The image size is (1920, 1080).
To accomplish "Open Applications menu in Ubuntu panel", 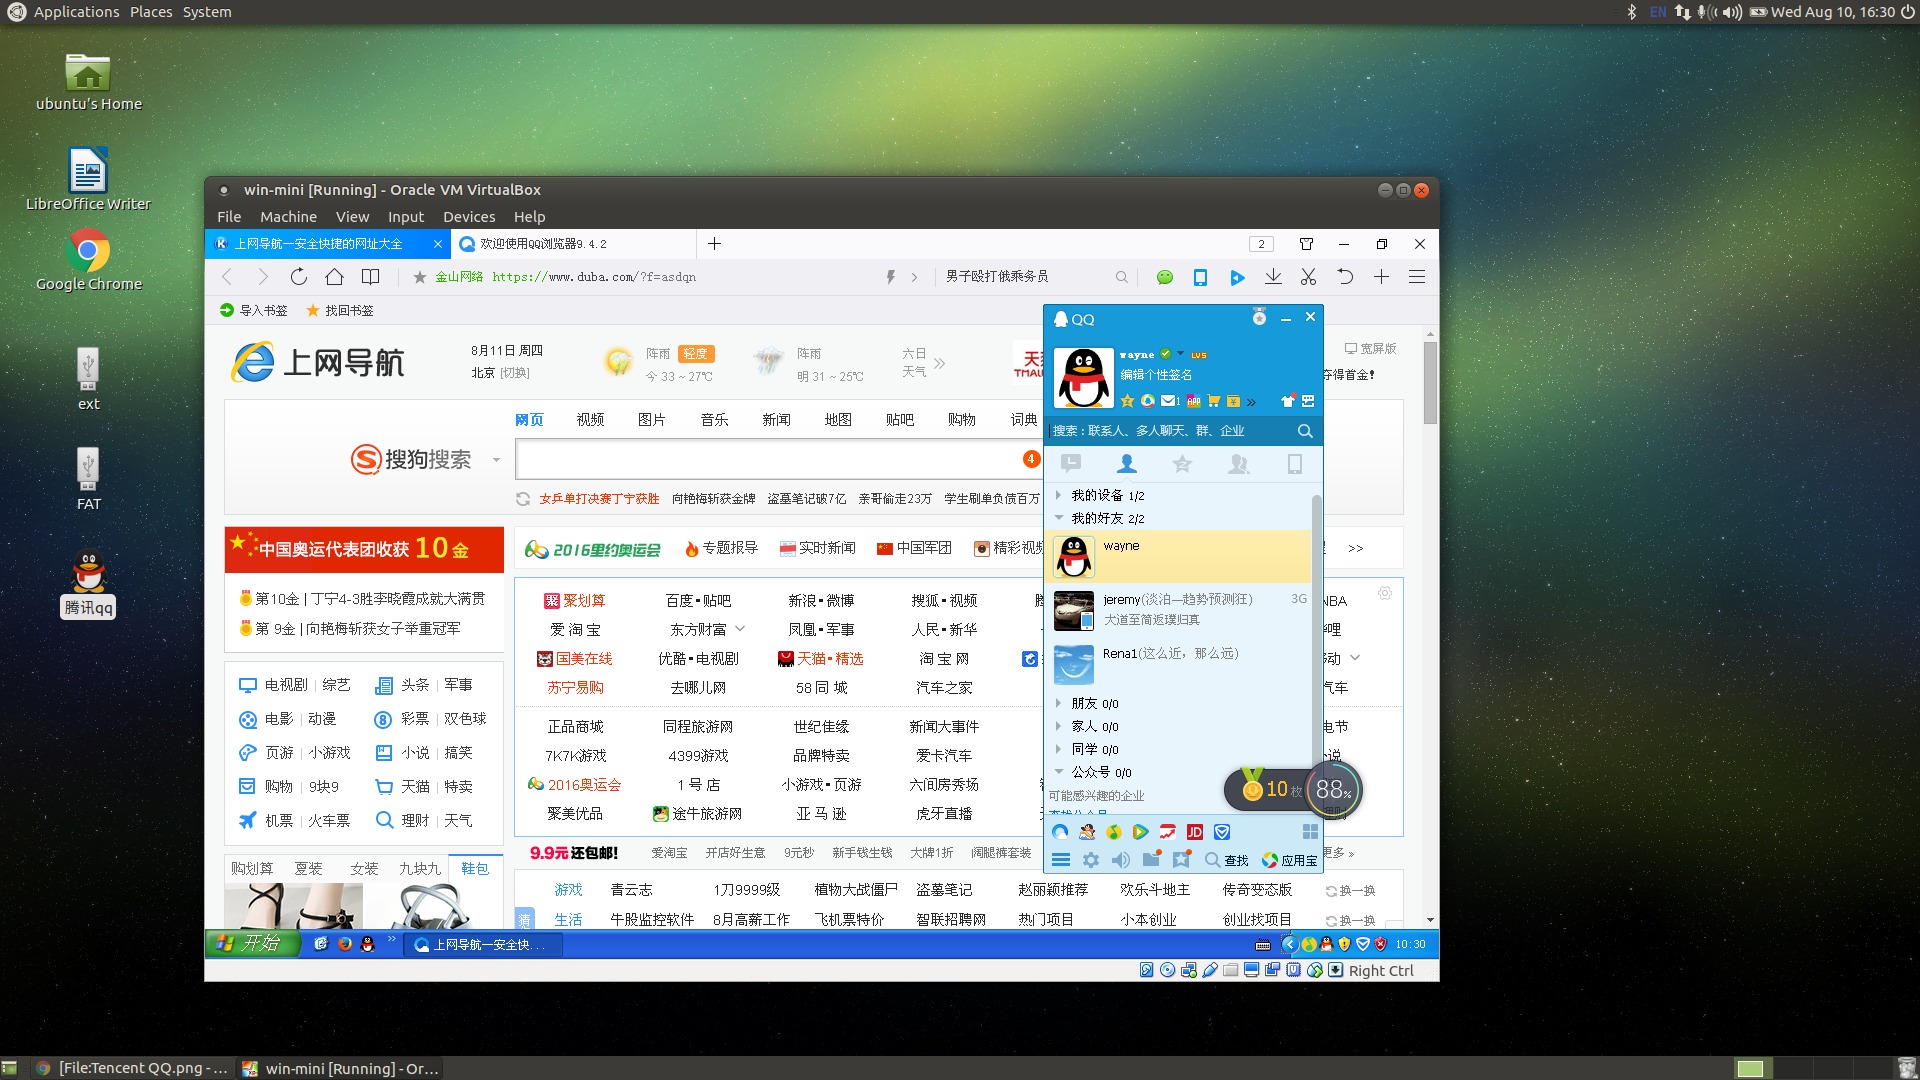I will coord(64,12).
